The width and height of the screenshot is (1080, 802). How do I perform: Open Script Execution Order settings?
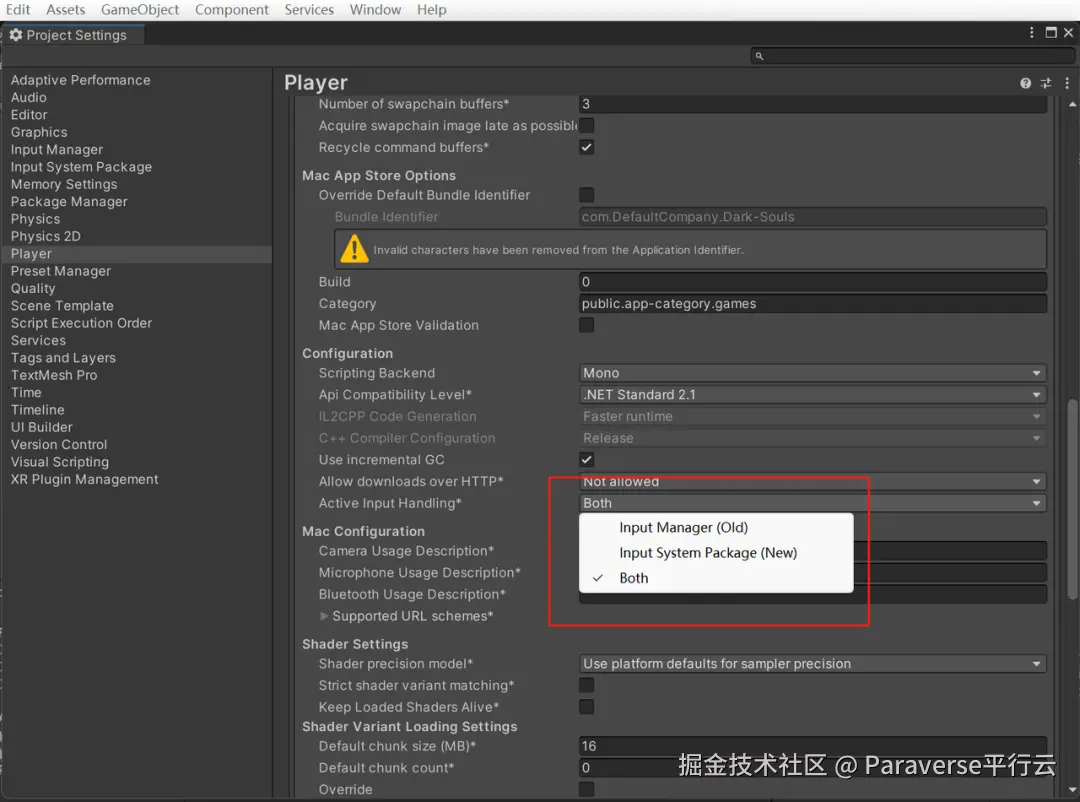pyautogui.click(x=81, y=323)
